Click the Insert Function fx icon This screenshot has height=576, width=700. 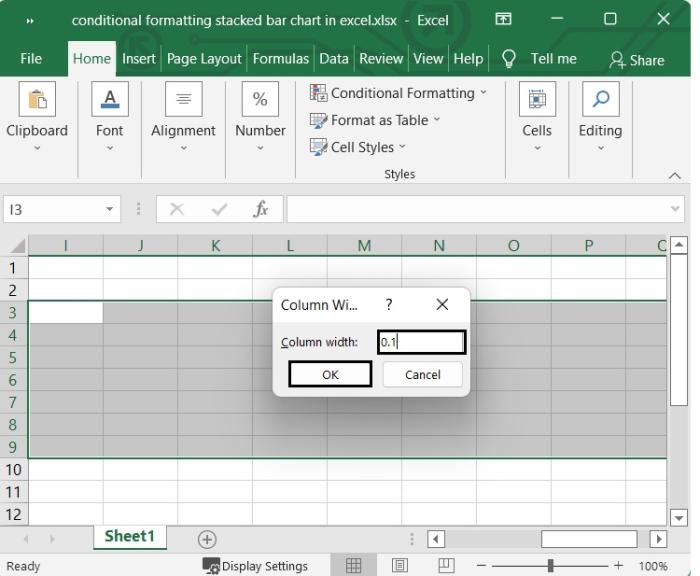click(261, 209)
